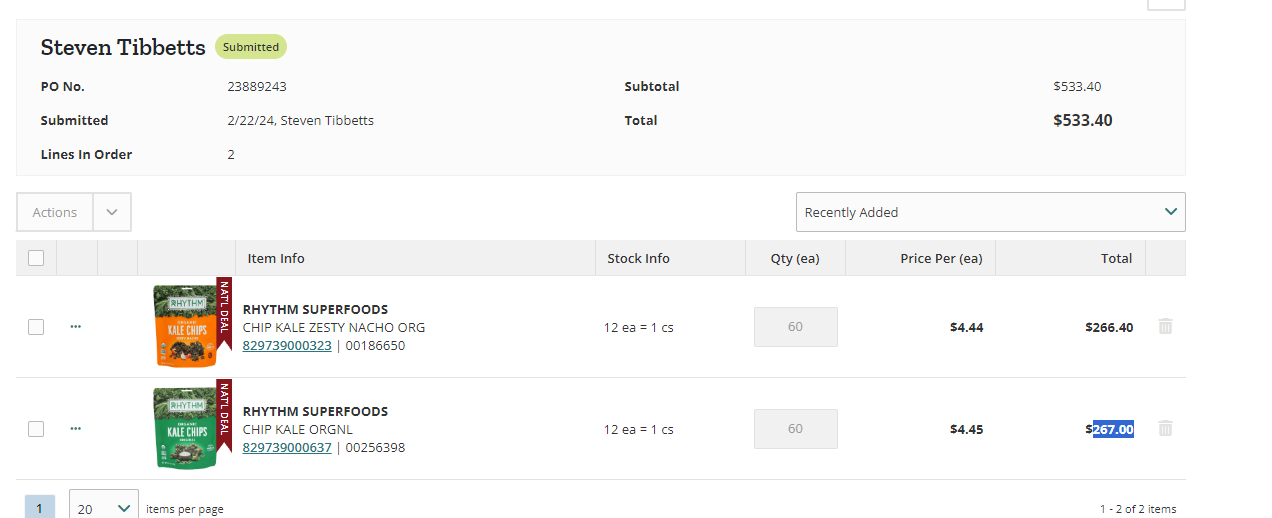Click the green Kale Chips Original thumbnail
The image size is (1272, 518).
[185, 428]
